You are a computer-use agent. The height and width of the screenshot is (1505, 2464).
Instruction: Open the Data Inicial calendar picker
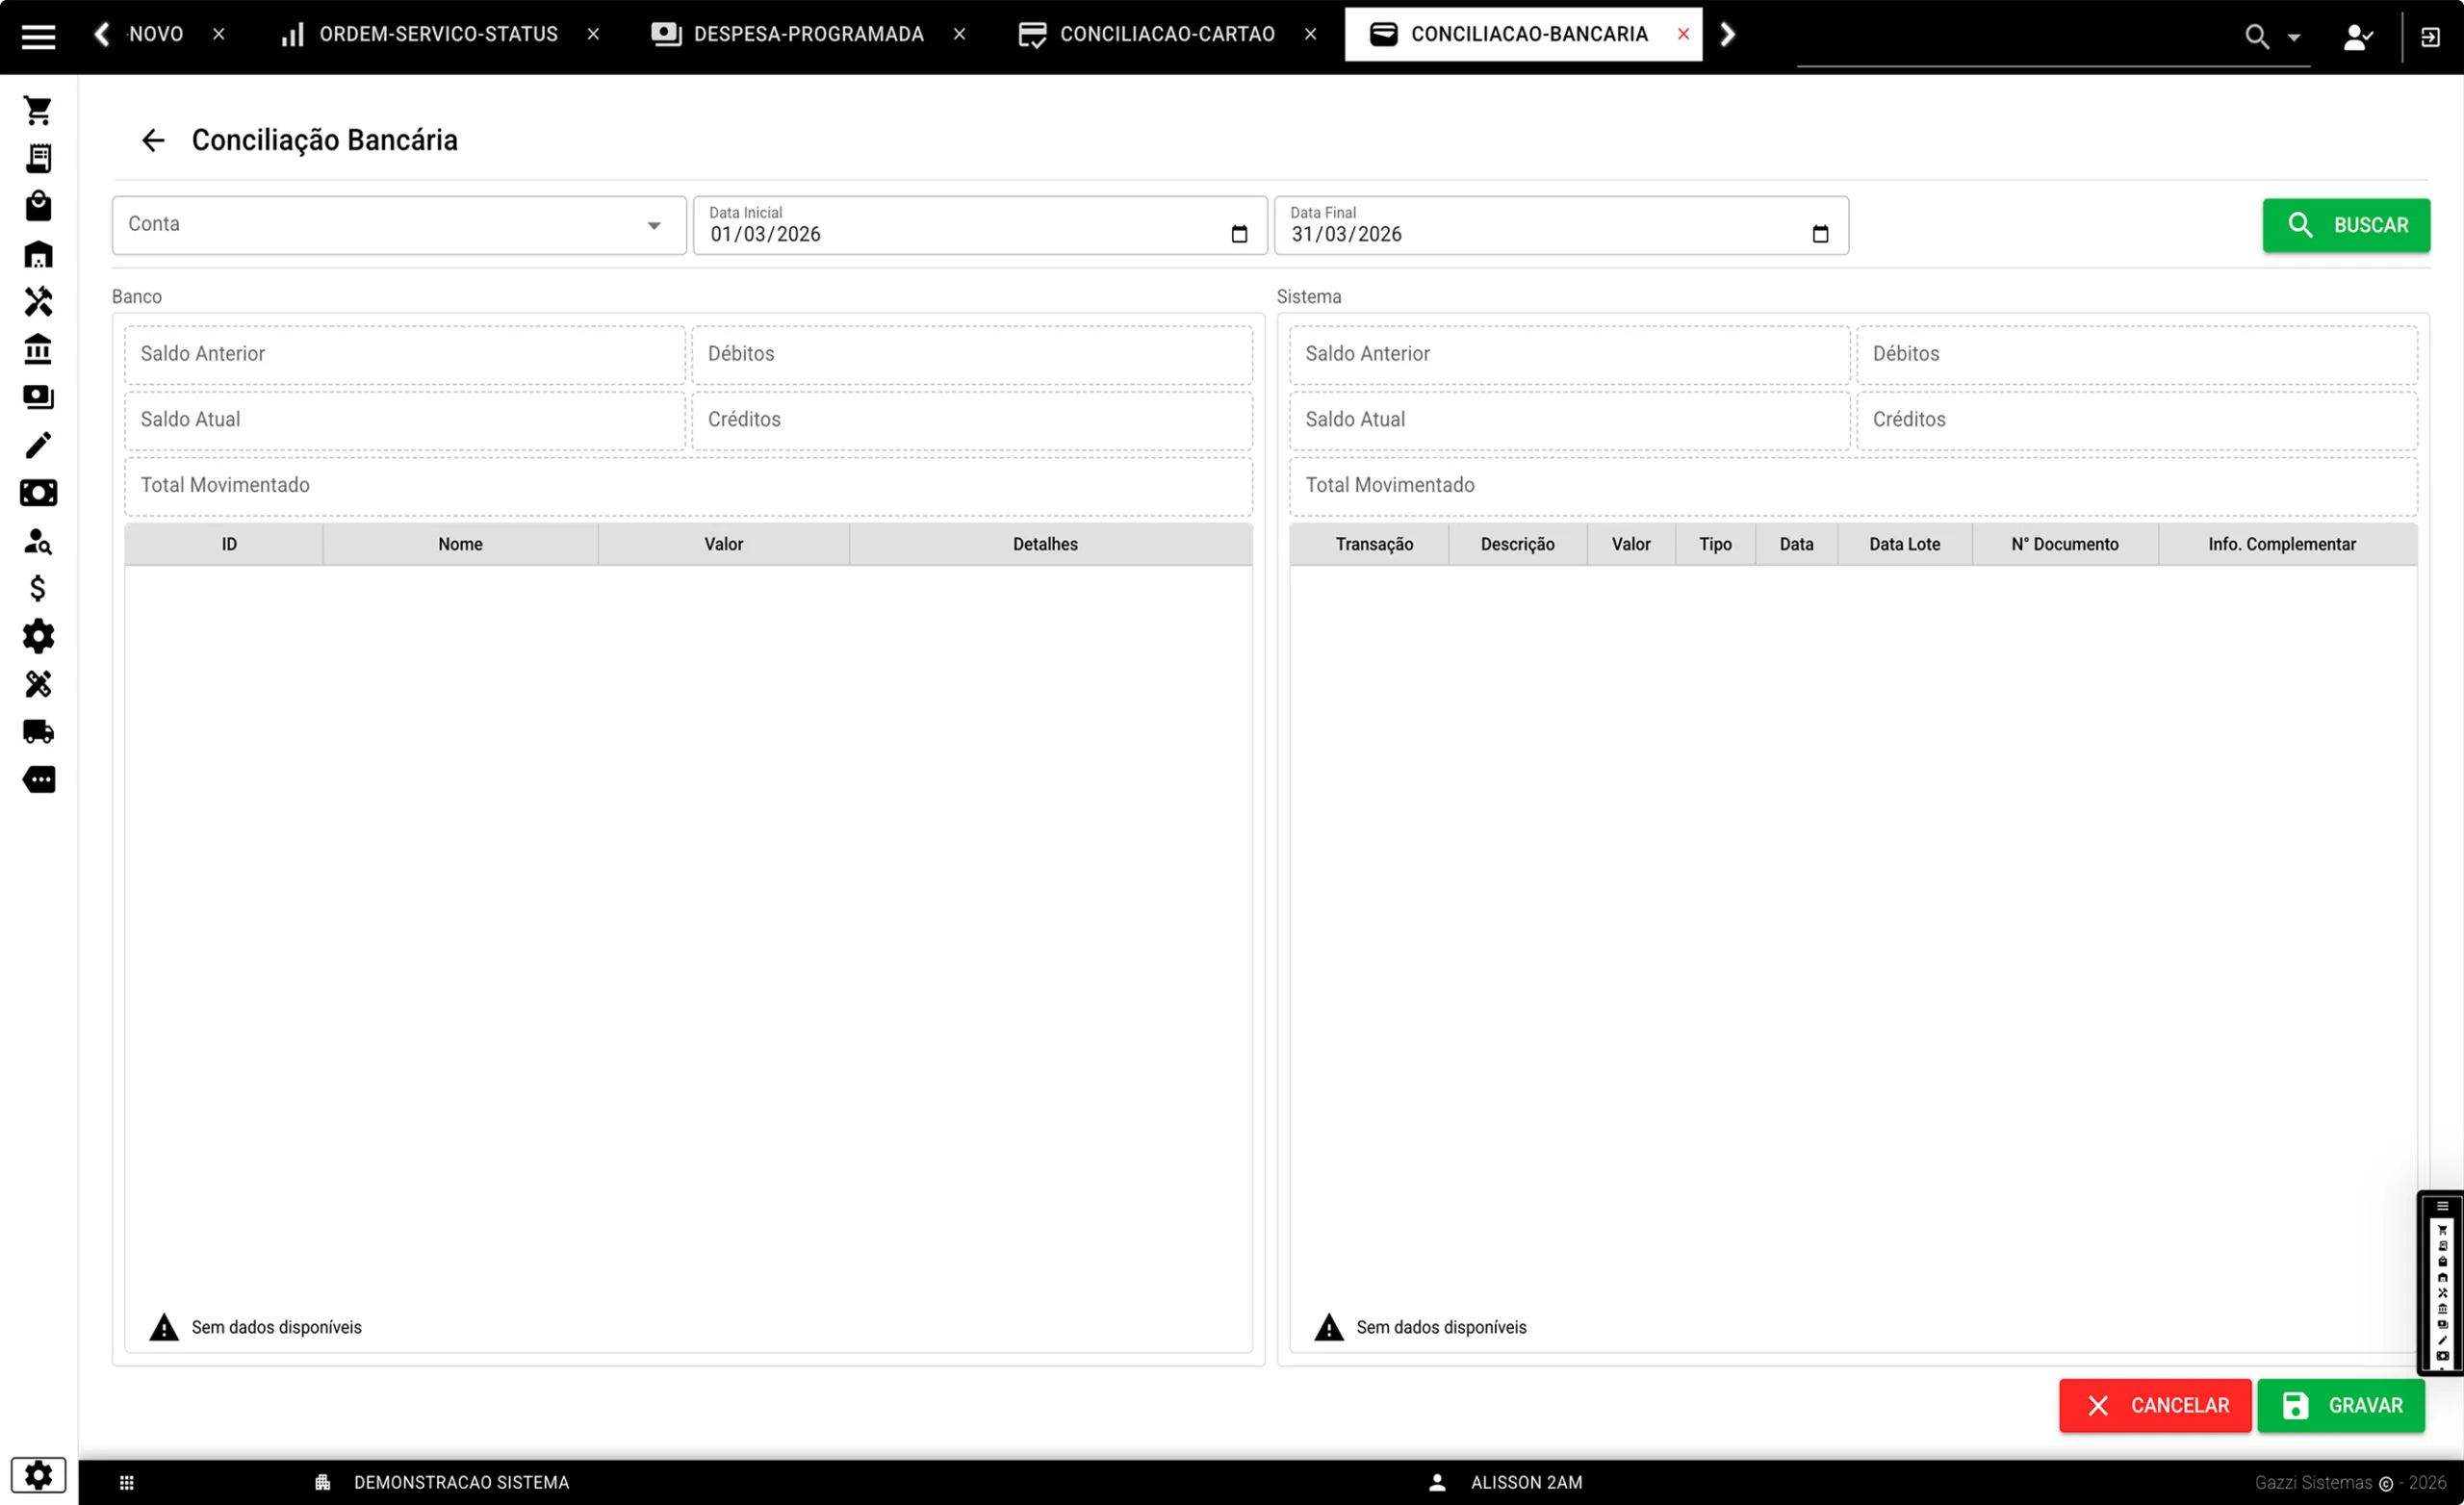(1239, 234)
